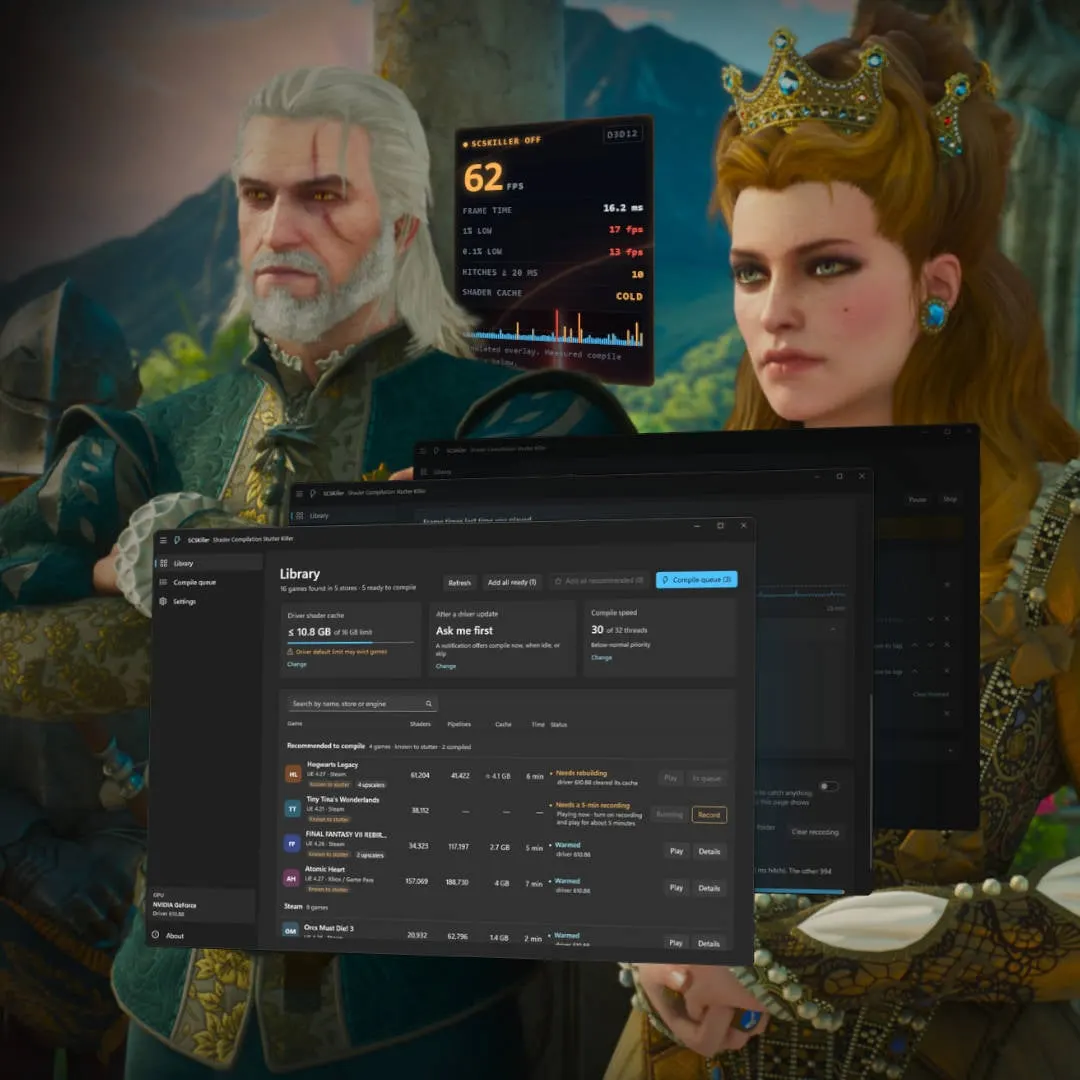Click the Orcs Must Die! 3 OM icon
Screen dimensions: 1080x1080
tap(291, 931)
